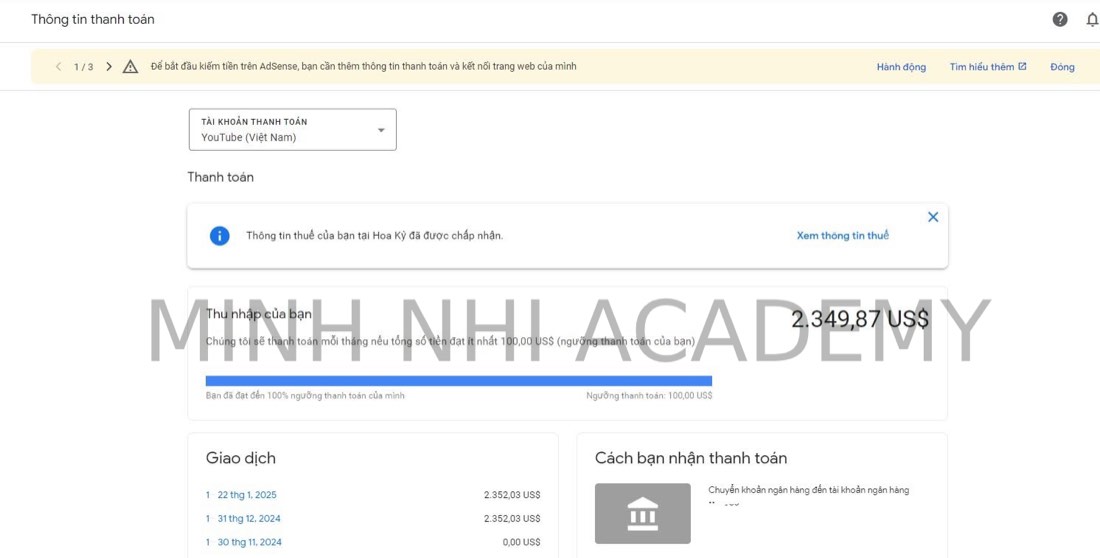The width and height of the screenshot is (1100, 558).
Task: Click the 2.349,87 US$ earnings amount
Action: pos(860,319)
